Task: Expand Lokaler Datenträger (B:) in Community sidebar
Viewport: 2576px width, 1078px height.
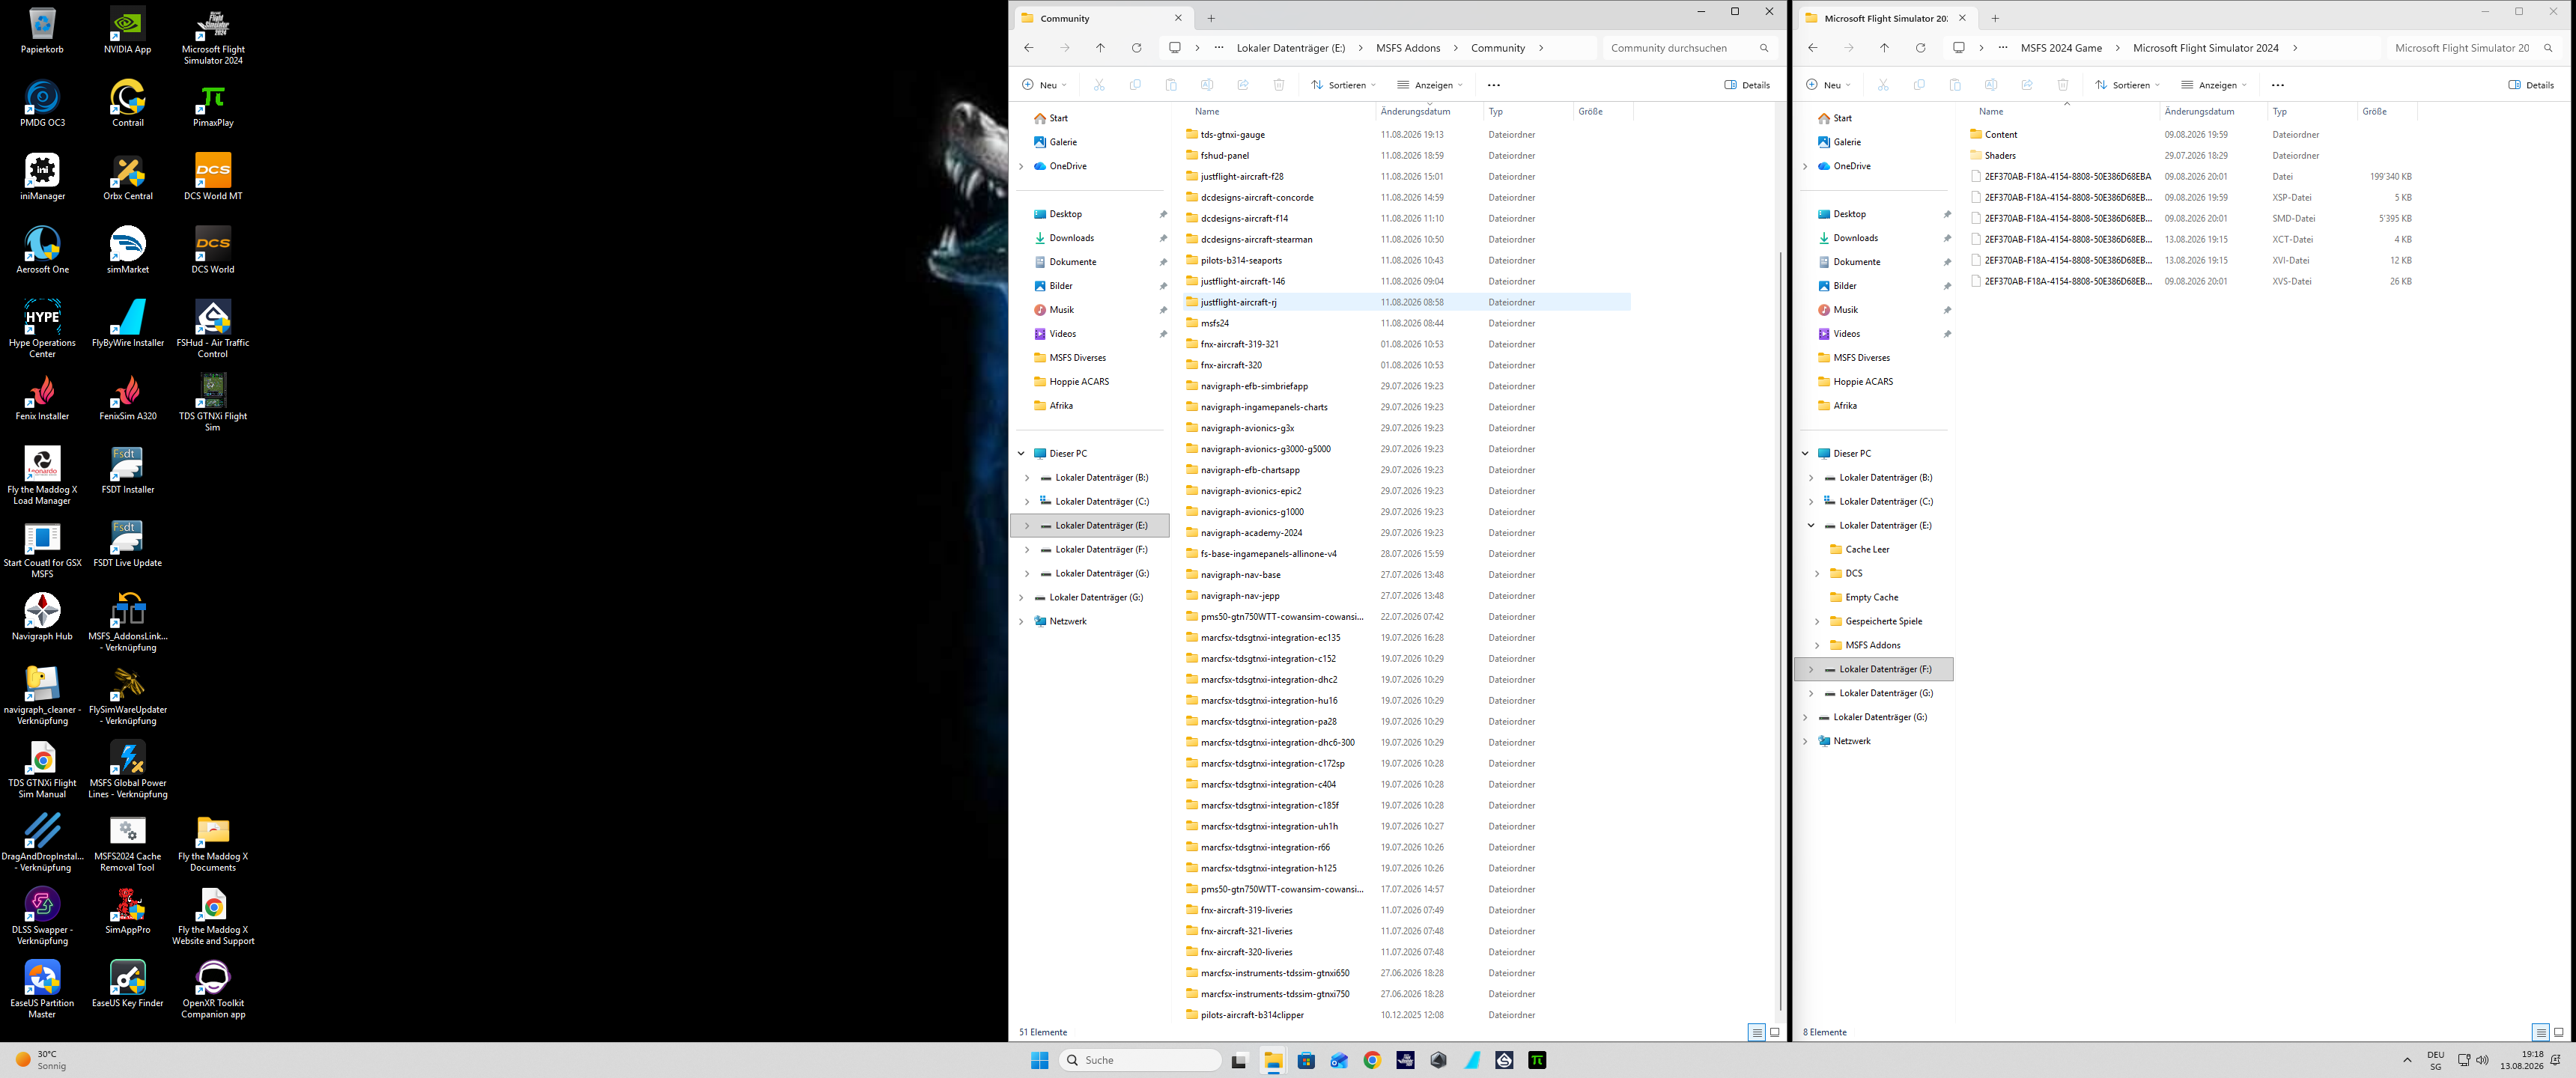Action: click(1027, 478)
